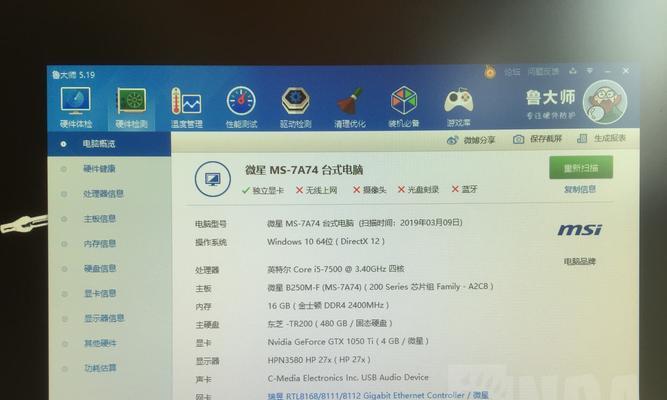
Task: Click the green 重新扫描 rescan button
Action: coord(581,168)
